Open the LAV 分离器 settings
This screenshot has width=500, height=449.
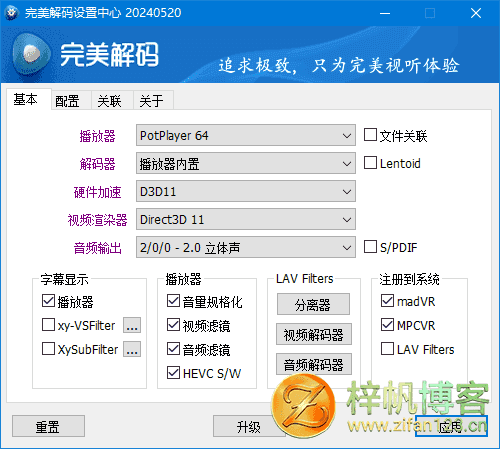[313, 304]
